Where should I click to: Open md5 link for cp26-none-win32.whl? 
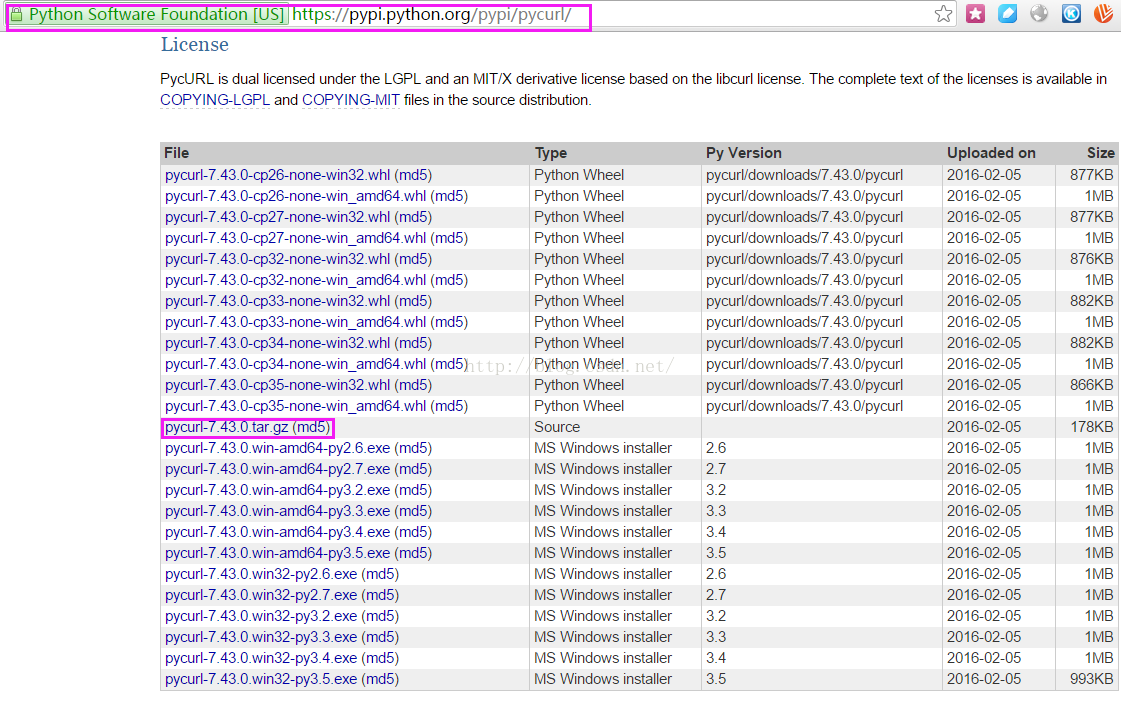coord(413,175)
